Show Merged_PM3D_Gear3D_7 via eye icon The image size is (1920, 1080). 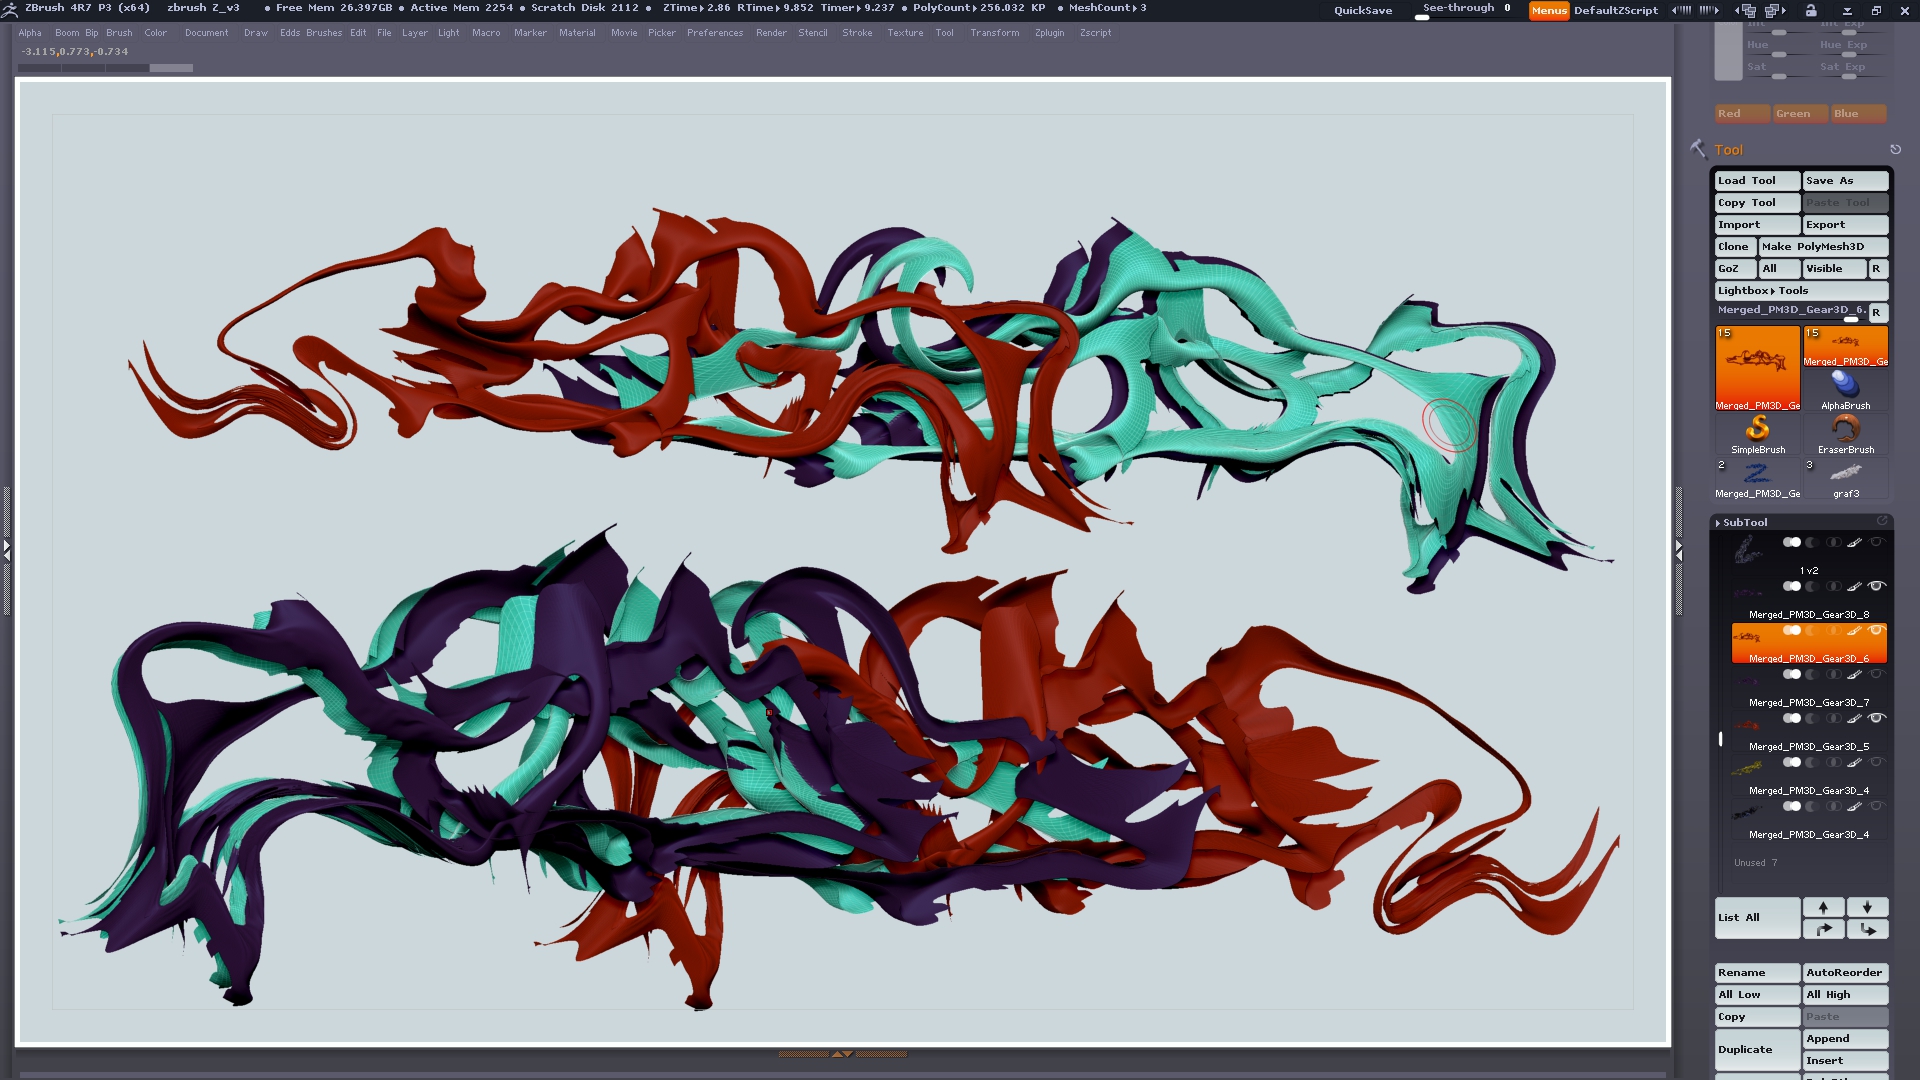[x=1876, y=674]
